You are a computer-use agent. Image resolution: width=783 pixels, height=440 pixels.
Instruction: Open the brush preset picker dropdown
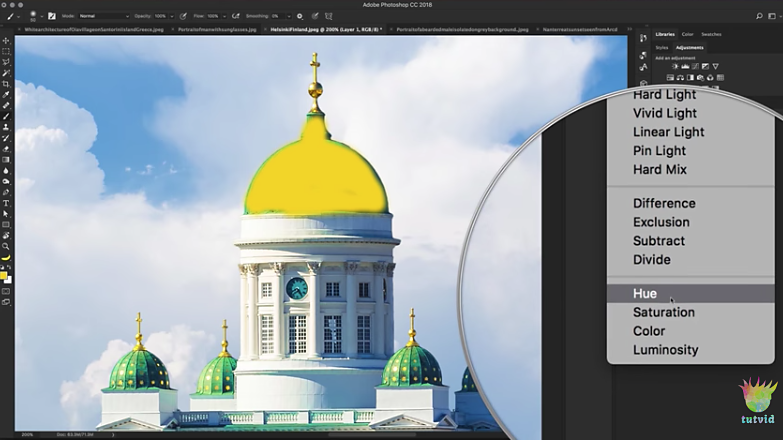coord(41,16)
